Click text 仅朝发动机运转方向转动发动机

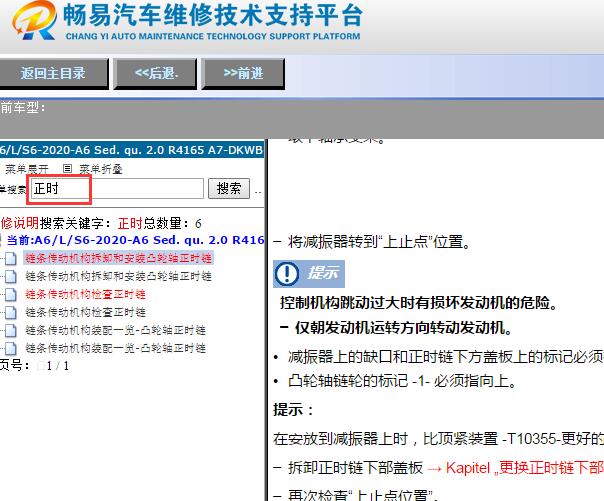point(403,328)
